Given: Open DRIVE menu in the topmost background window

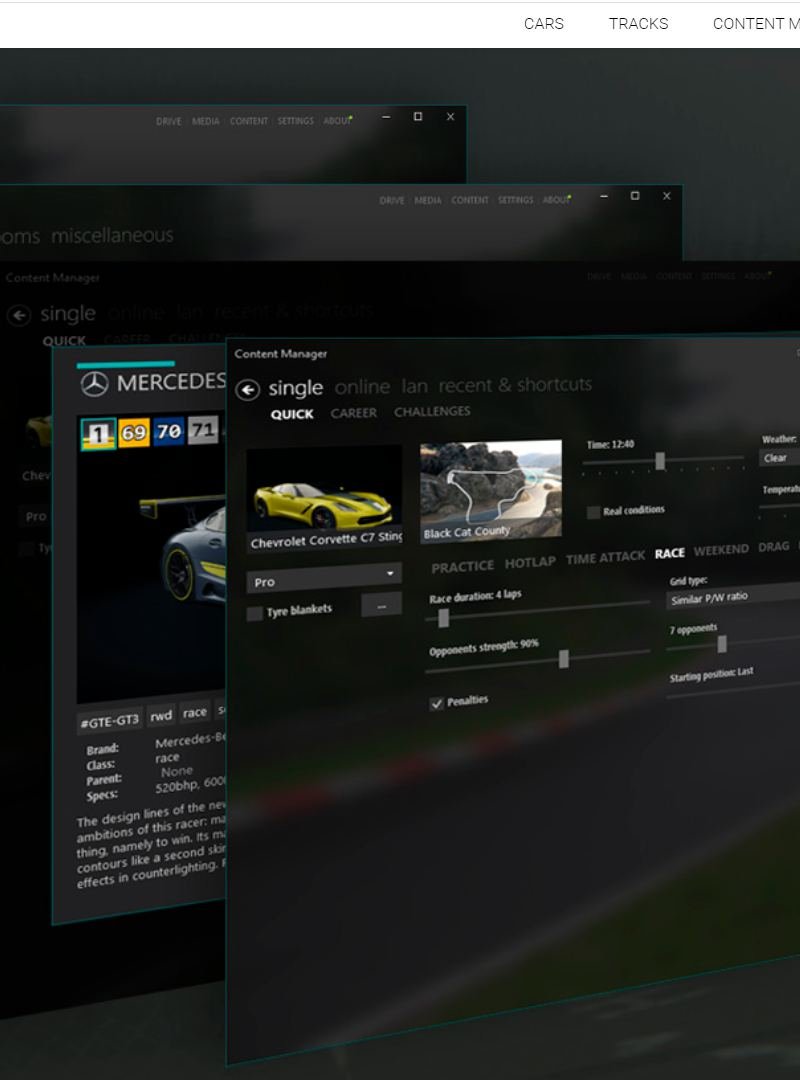Looking at the screenshot, I should pos(168,121).
